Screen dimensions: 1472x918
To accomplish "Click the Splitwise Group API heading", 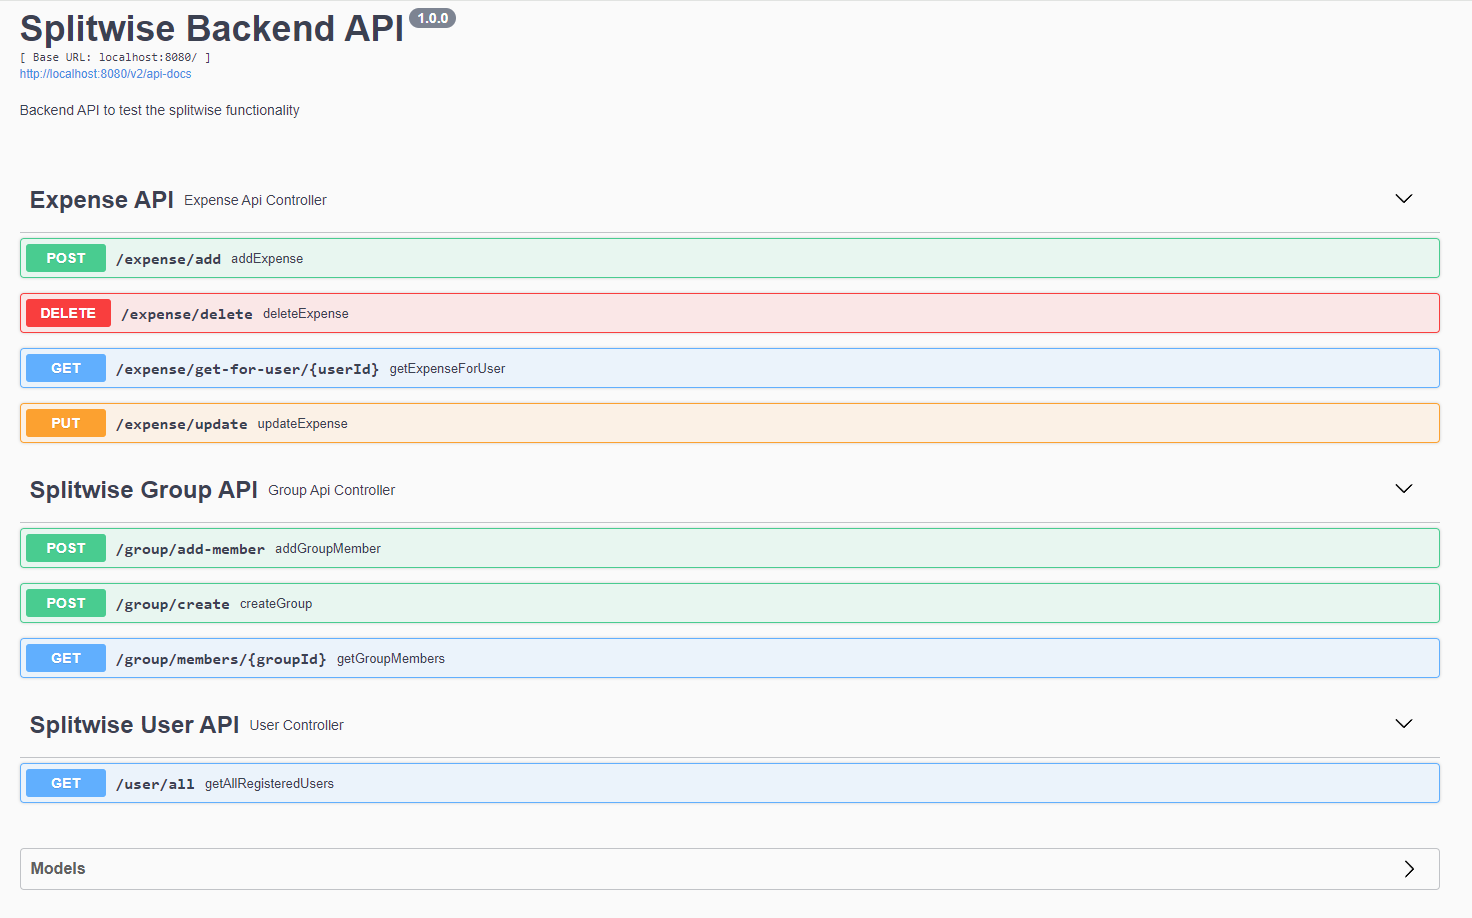I will [x=144, y=490].
